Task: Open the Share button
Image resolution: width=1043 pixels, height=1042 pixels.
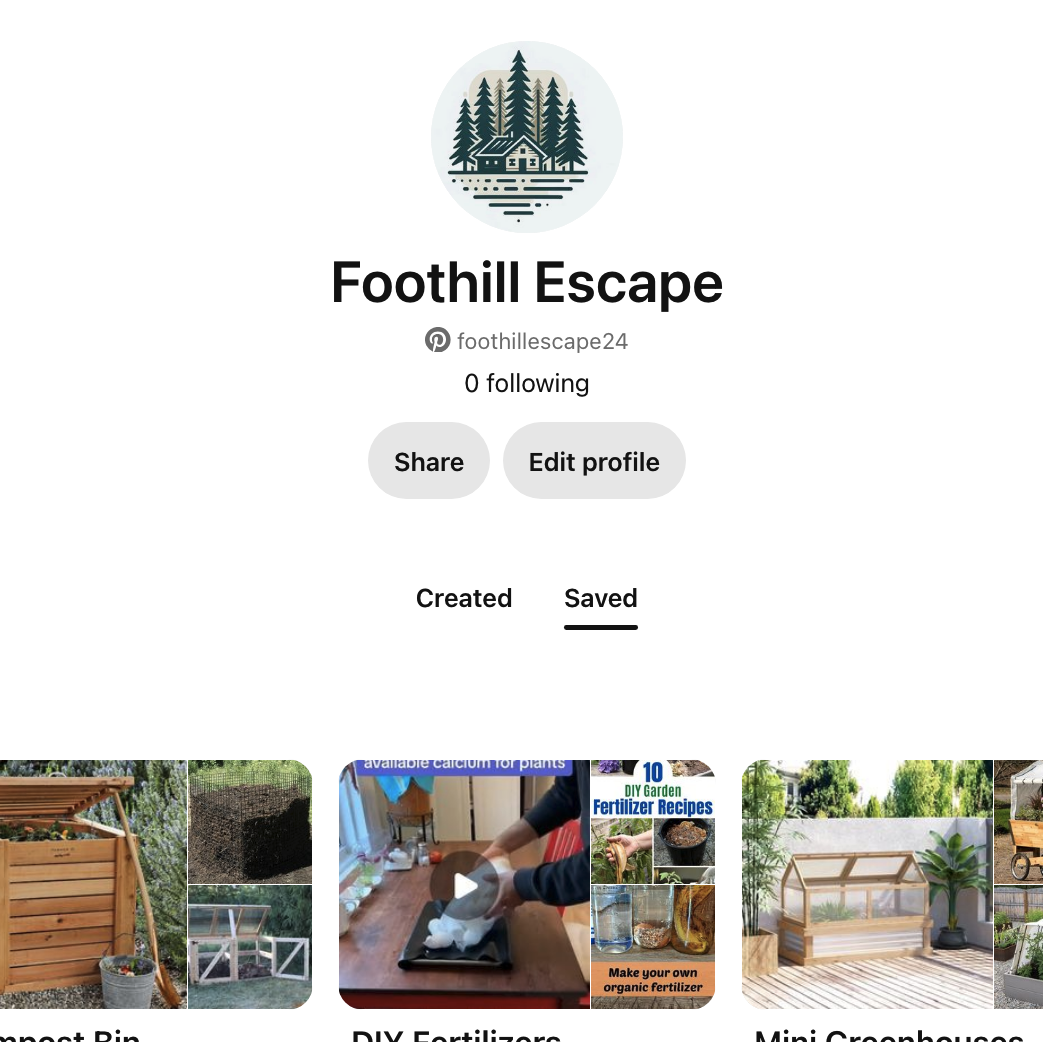Action: point(429,461)
